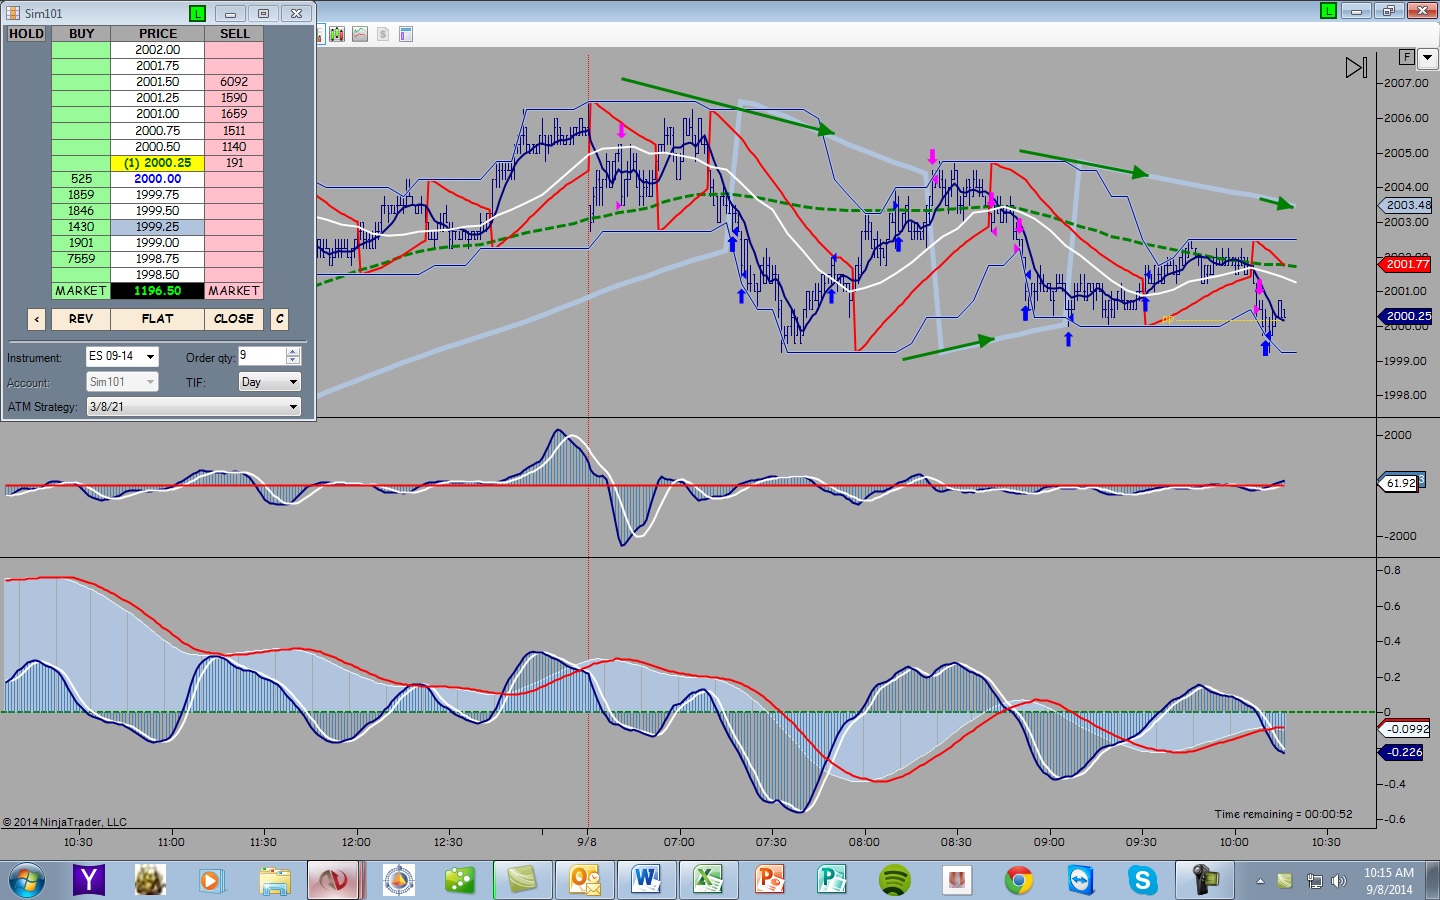Open the green dotted application icon in taskbar
Screen dimensions: 1440x900
pos(460,880)
